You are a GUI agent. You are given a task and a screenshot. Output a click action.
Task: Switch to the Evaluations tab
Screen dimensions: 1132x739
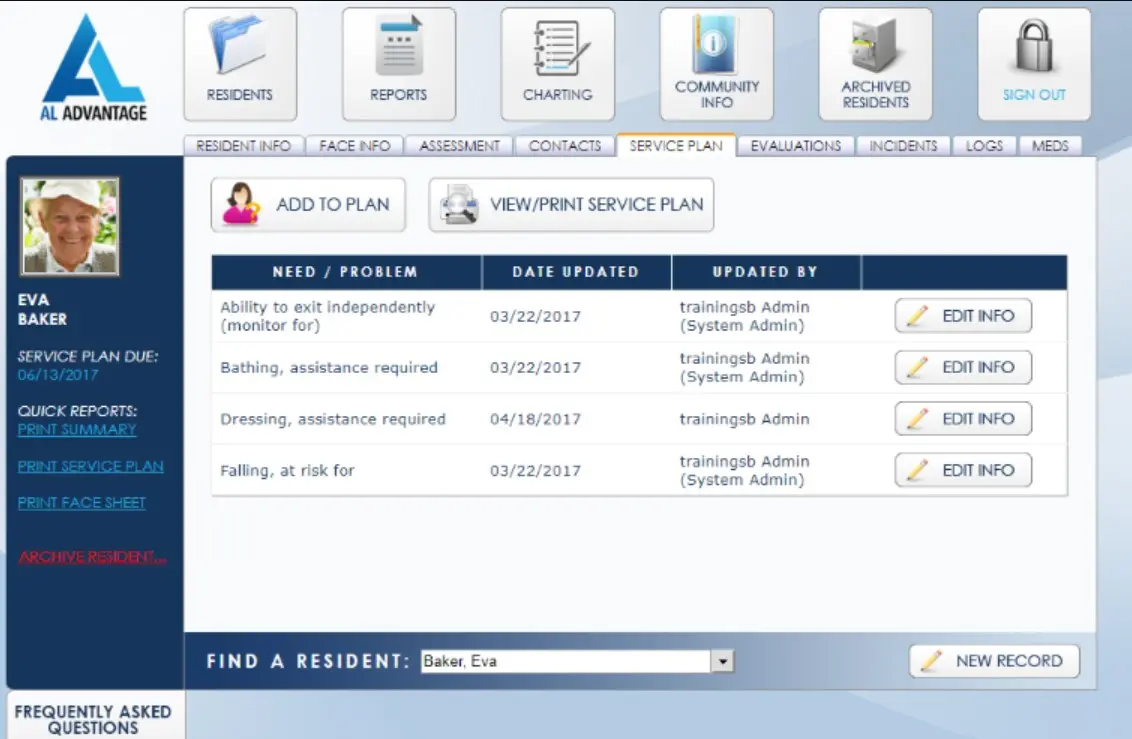pos(796,145)
